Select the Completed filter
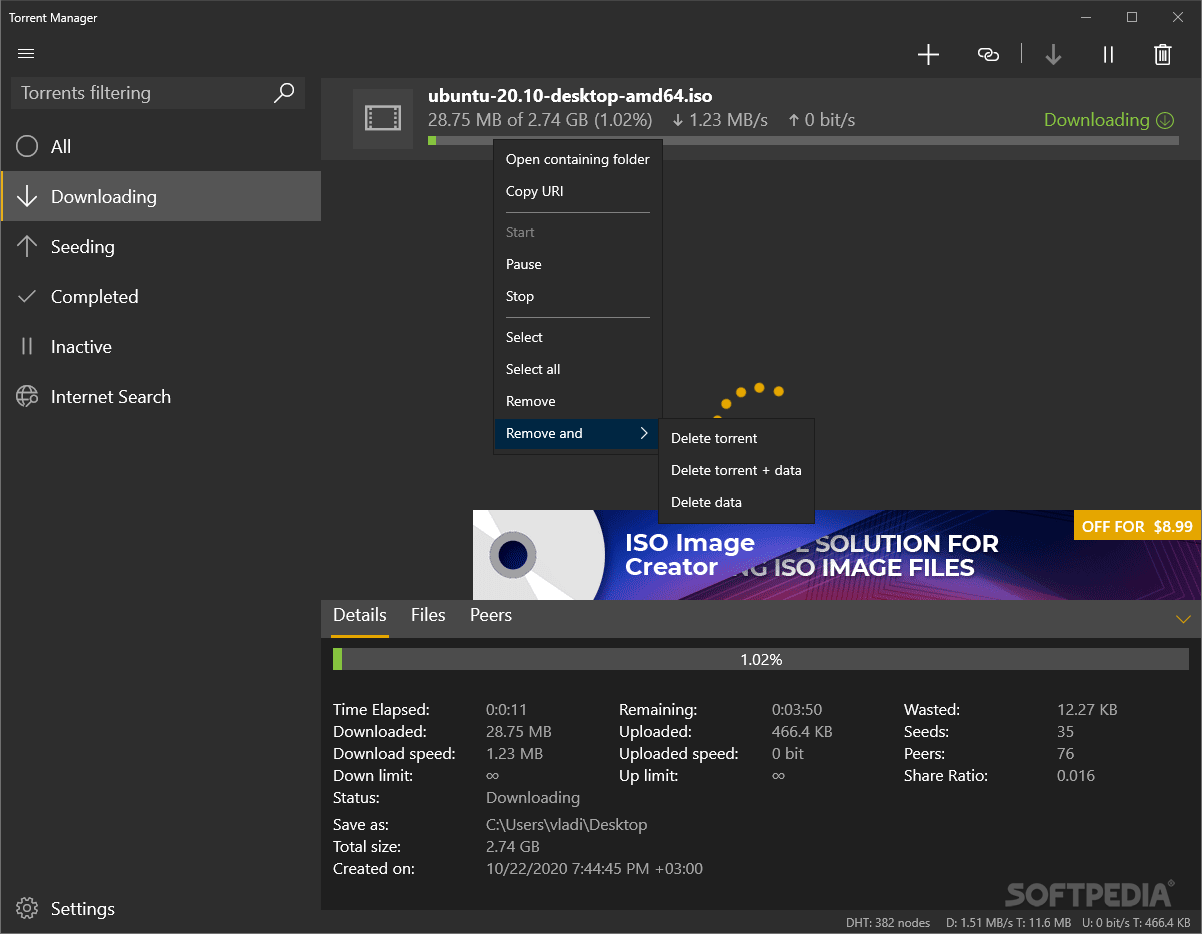The width and height of the screenshot is (1202, 934). 161,297
